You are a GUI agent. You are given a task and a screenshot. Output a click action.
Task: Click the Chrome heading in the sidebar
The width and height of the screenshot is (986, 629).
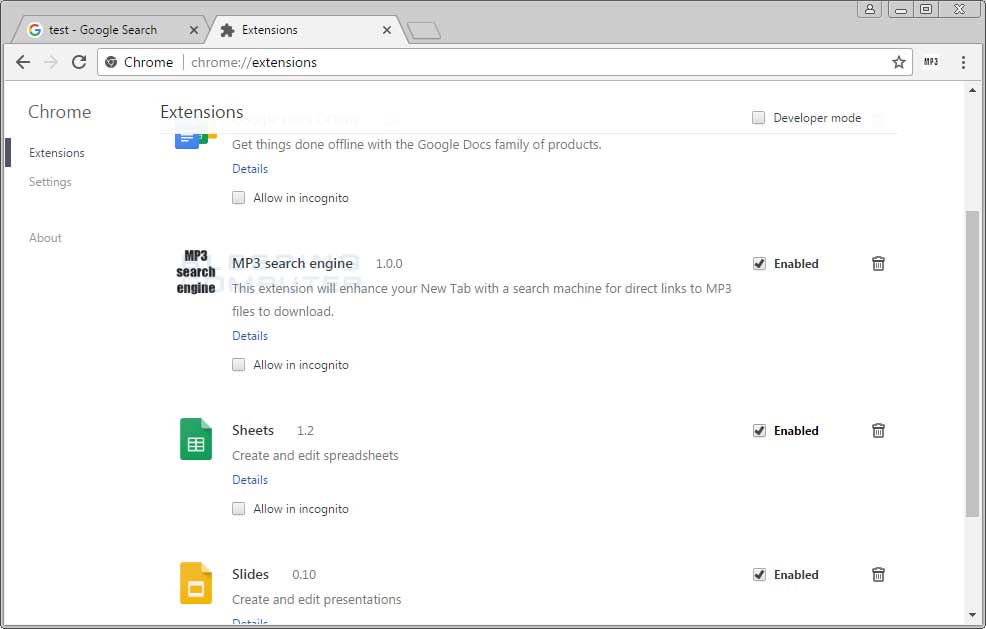[60, 112]
